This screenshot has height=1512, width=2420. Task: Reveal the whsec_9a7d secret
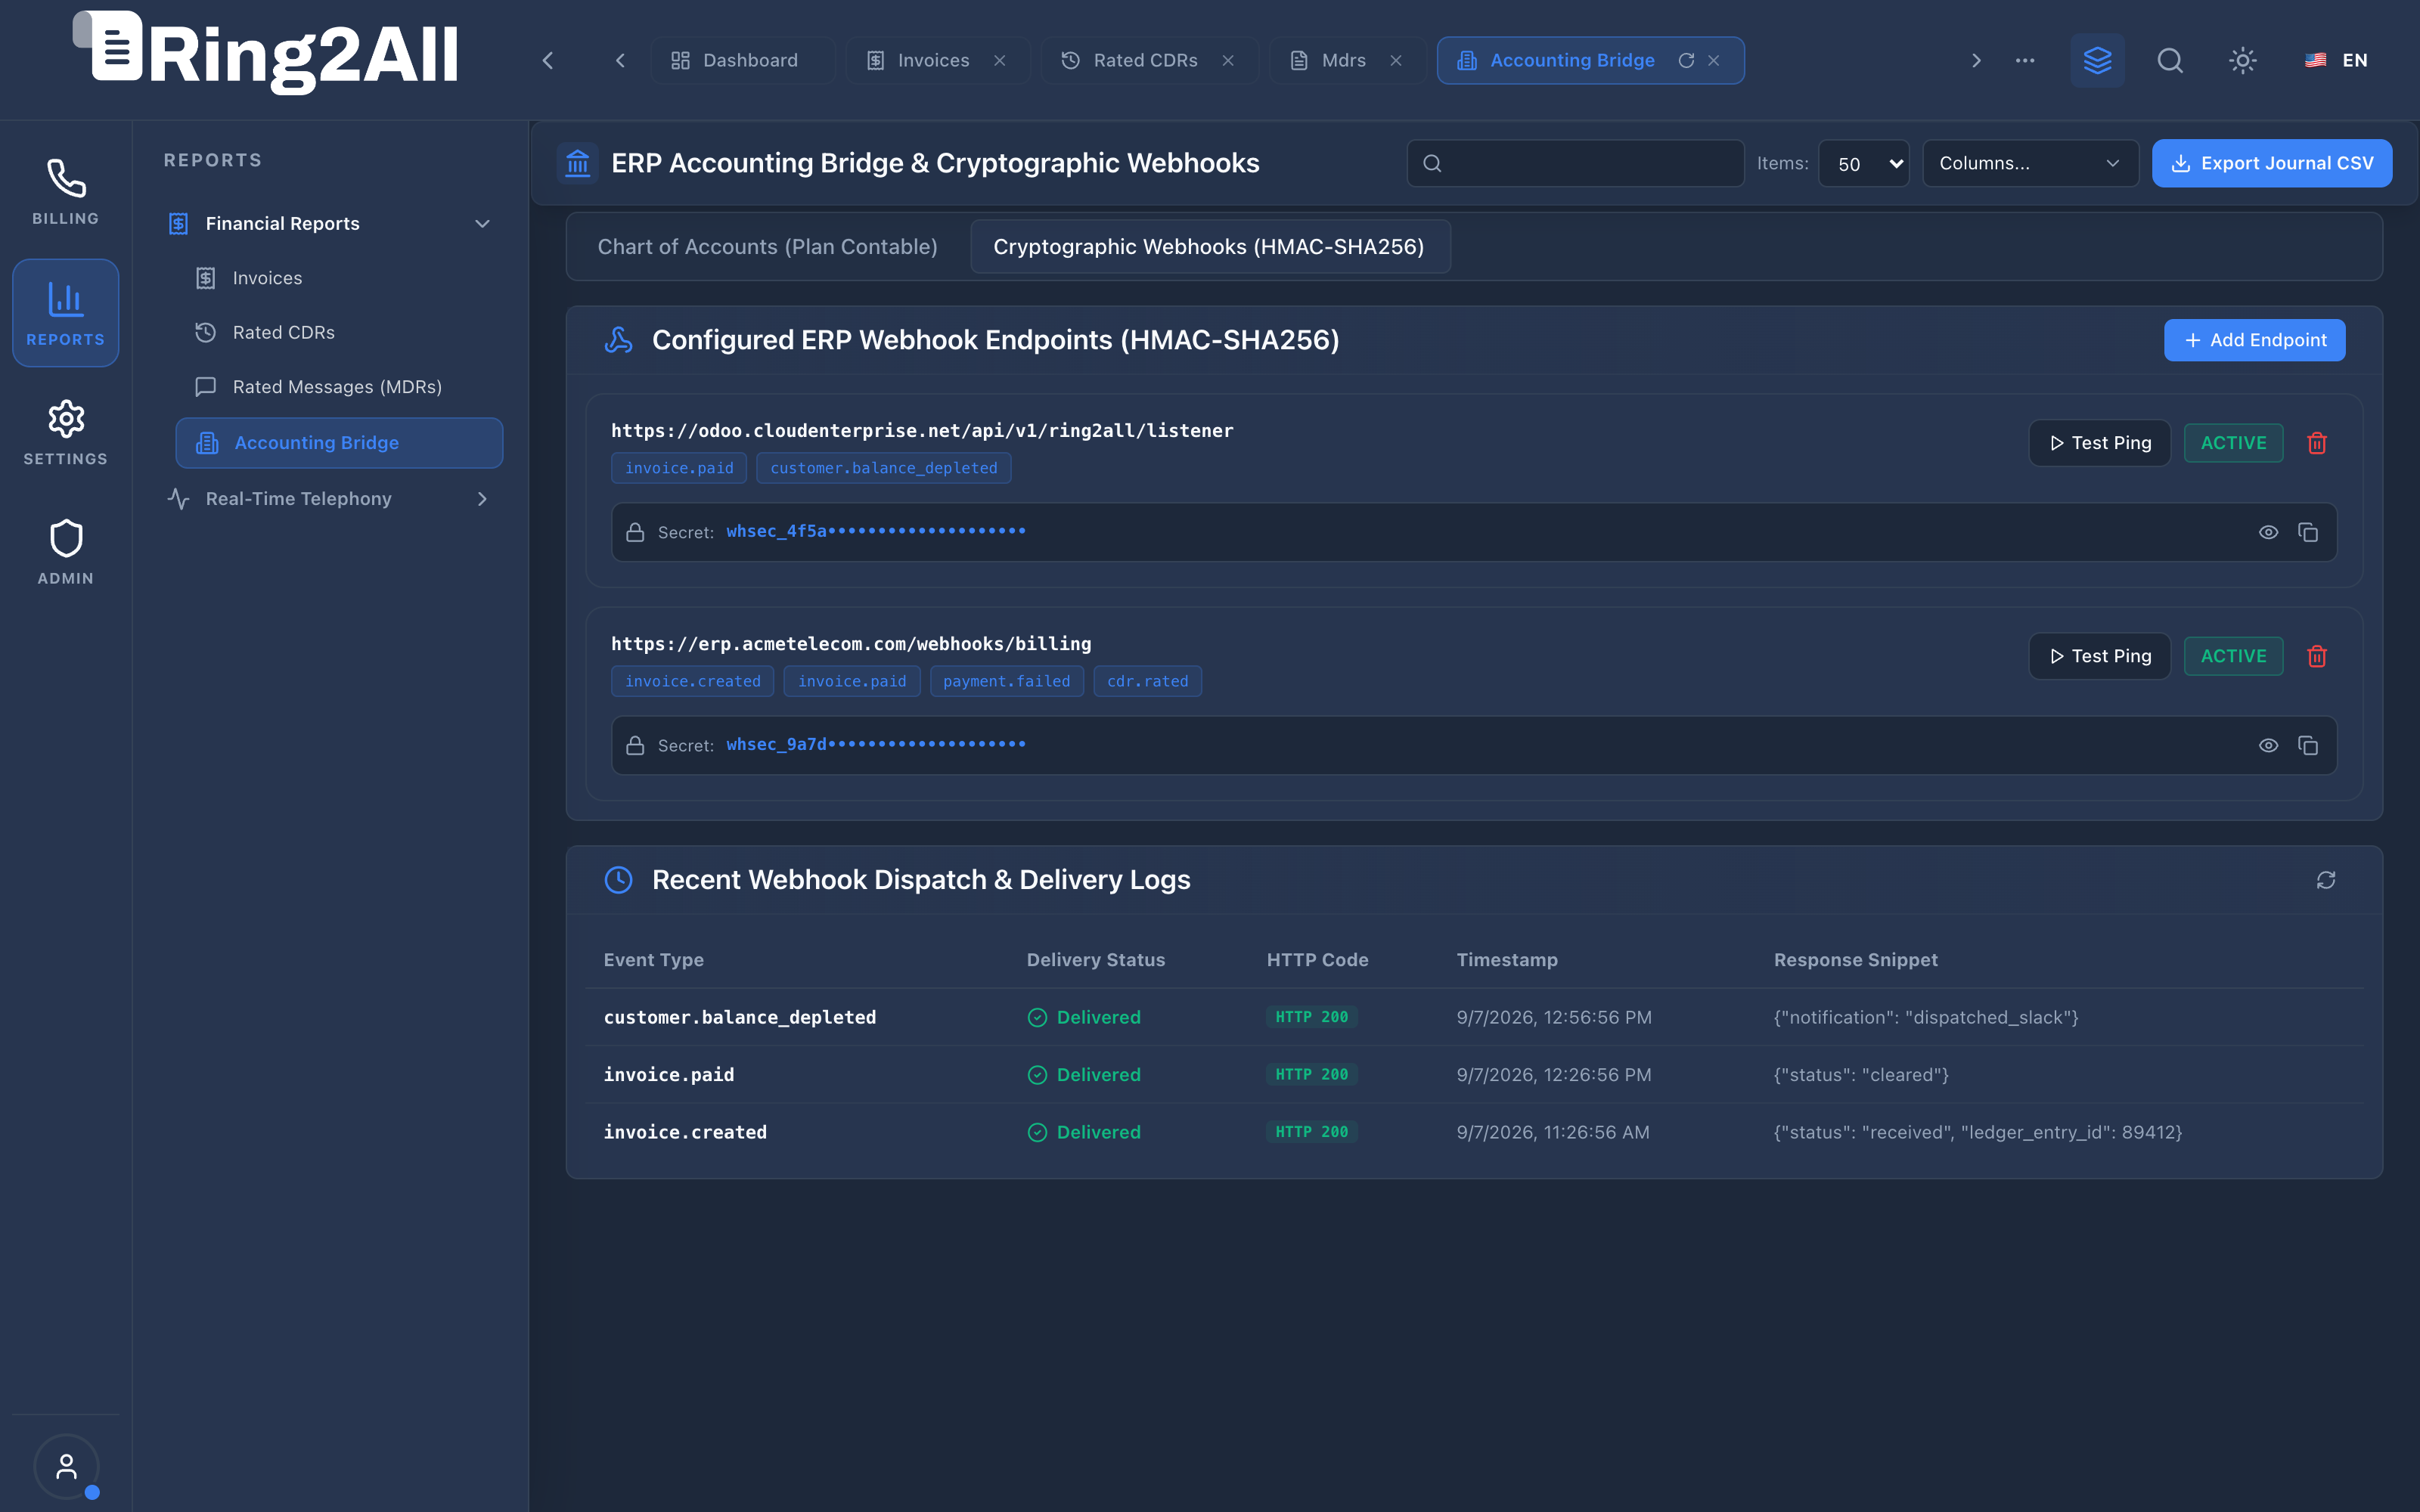tap(2268, 745)
